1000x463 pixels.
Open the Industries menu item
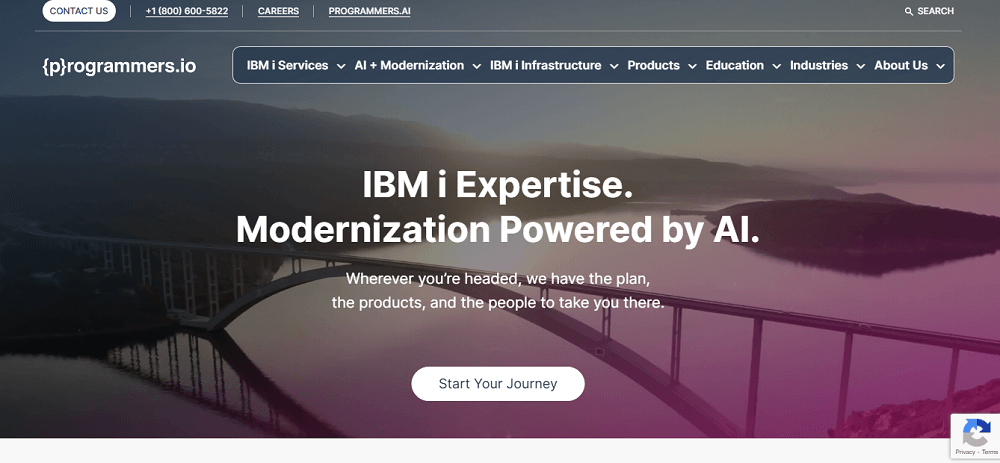(x=818, y=66)
